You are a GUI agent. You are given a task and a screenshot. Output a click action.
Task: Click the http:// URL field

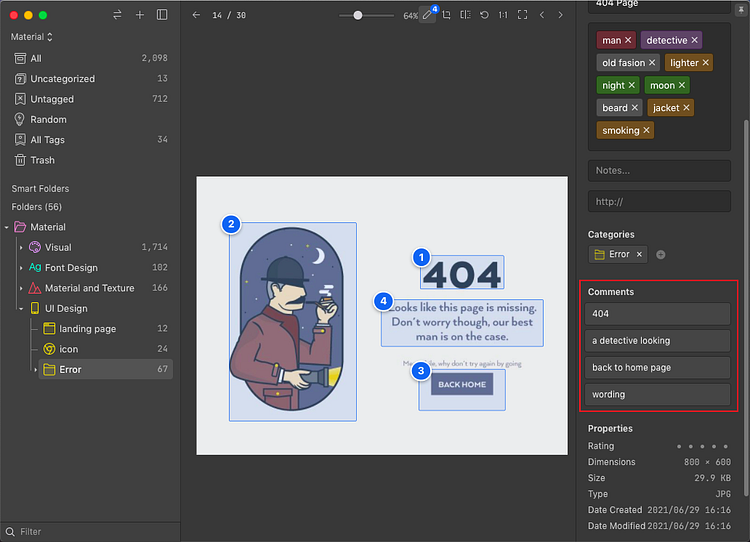[659, 201]
